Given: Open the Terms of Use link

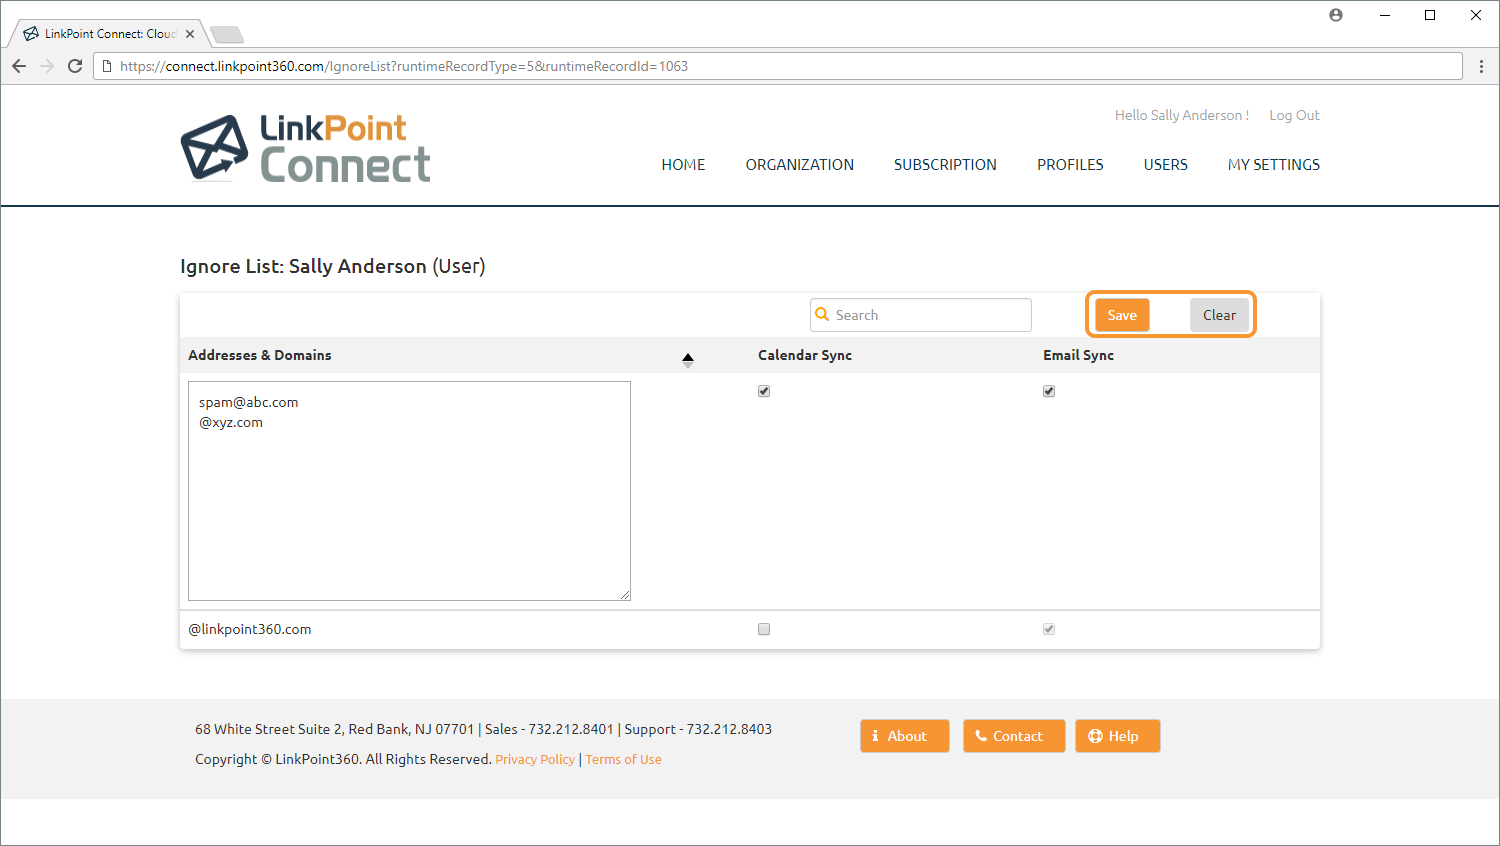Looking at the screenshot, I should tap(624, 759).
